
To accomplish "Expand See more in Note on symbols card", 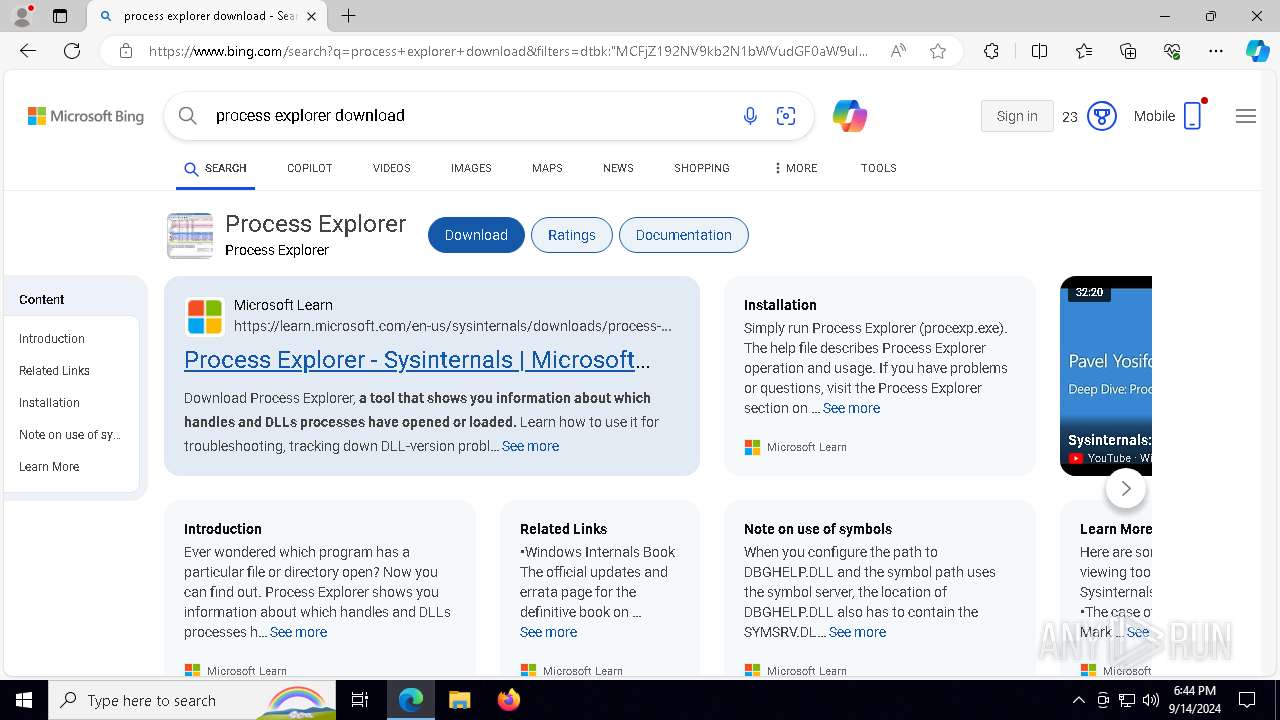I will click(x=857, y=632).
